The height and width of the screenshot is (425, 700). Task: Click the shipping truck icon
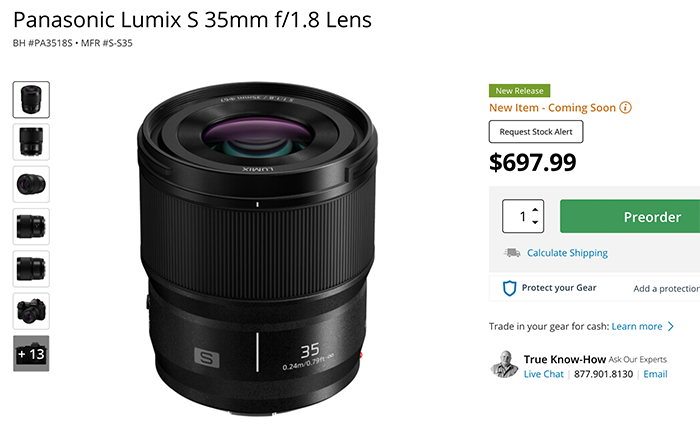point(511,253)
